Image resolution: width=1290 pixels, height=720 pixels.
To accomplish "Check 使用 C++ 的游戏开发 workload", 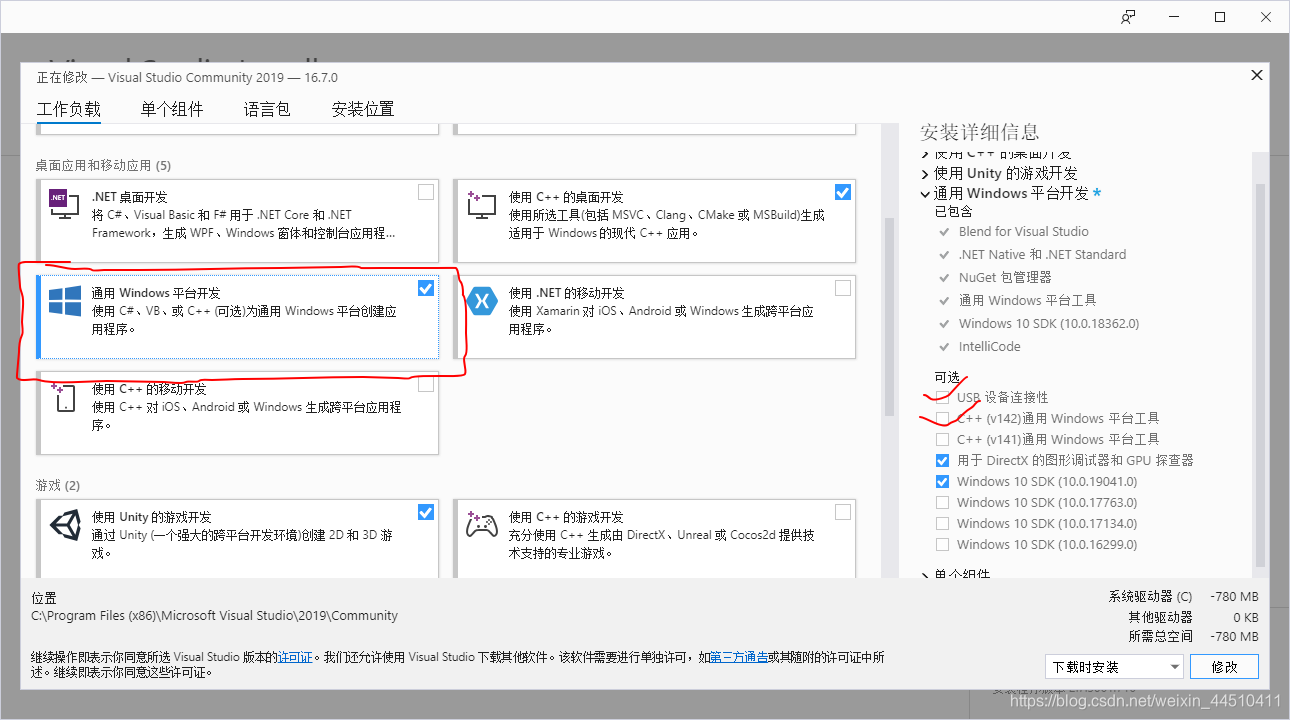I will tap(843, 512).
